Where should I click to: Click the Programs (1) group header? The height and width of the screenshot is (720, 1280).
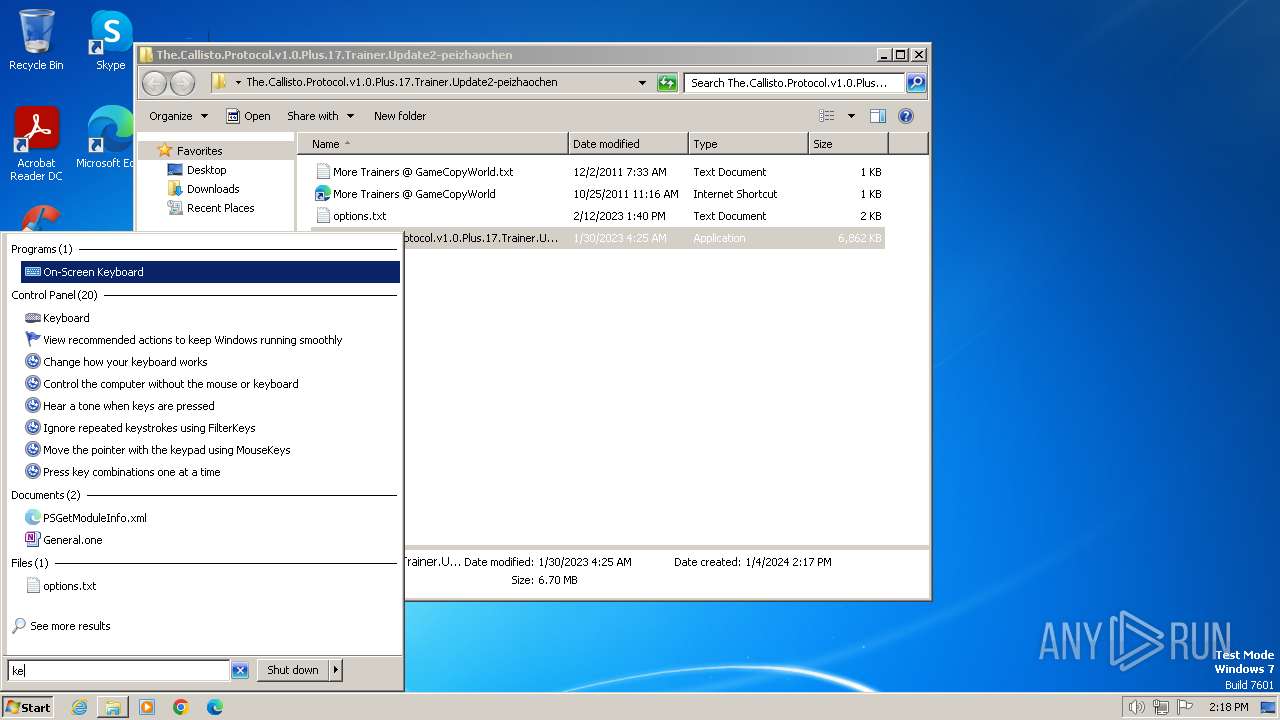click(x=42, y=249)
